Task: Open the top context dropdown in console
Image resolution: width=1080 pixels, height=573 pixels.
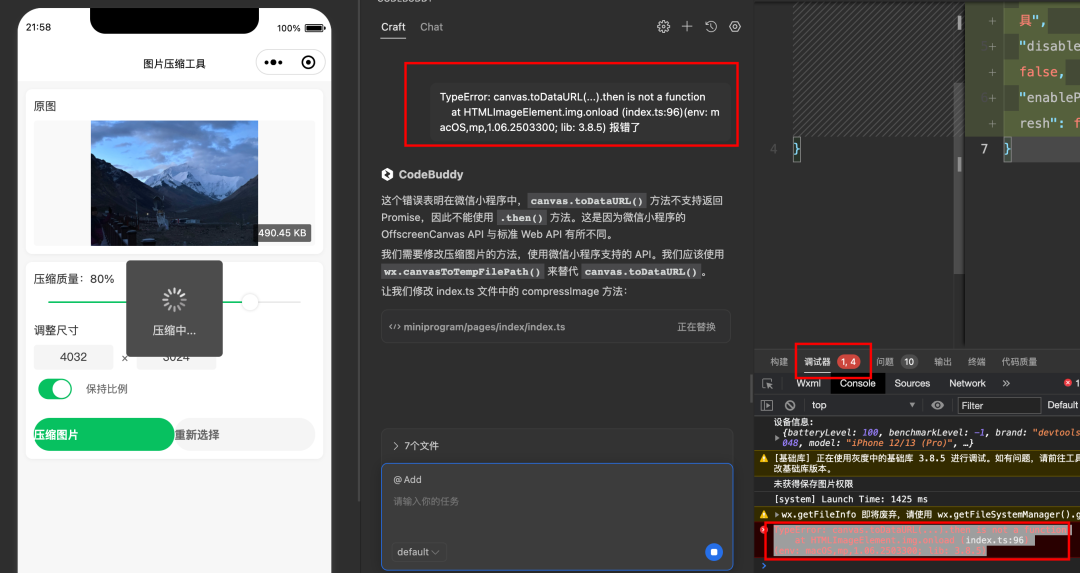Action: coord(864,406)
